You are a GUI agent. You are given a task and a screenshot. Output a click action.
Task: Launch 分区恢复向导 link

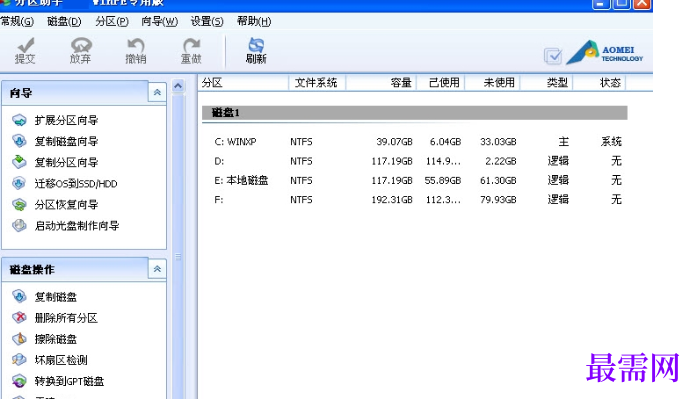click(x=66, y=204)
